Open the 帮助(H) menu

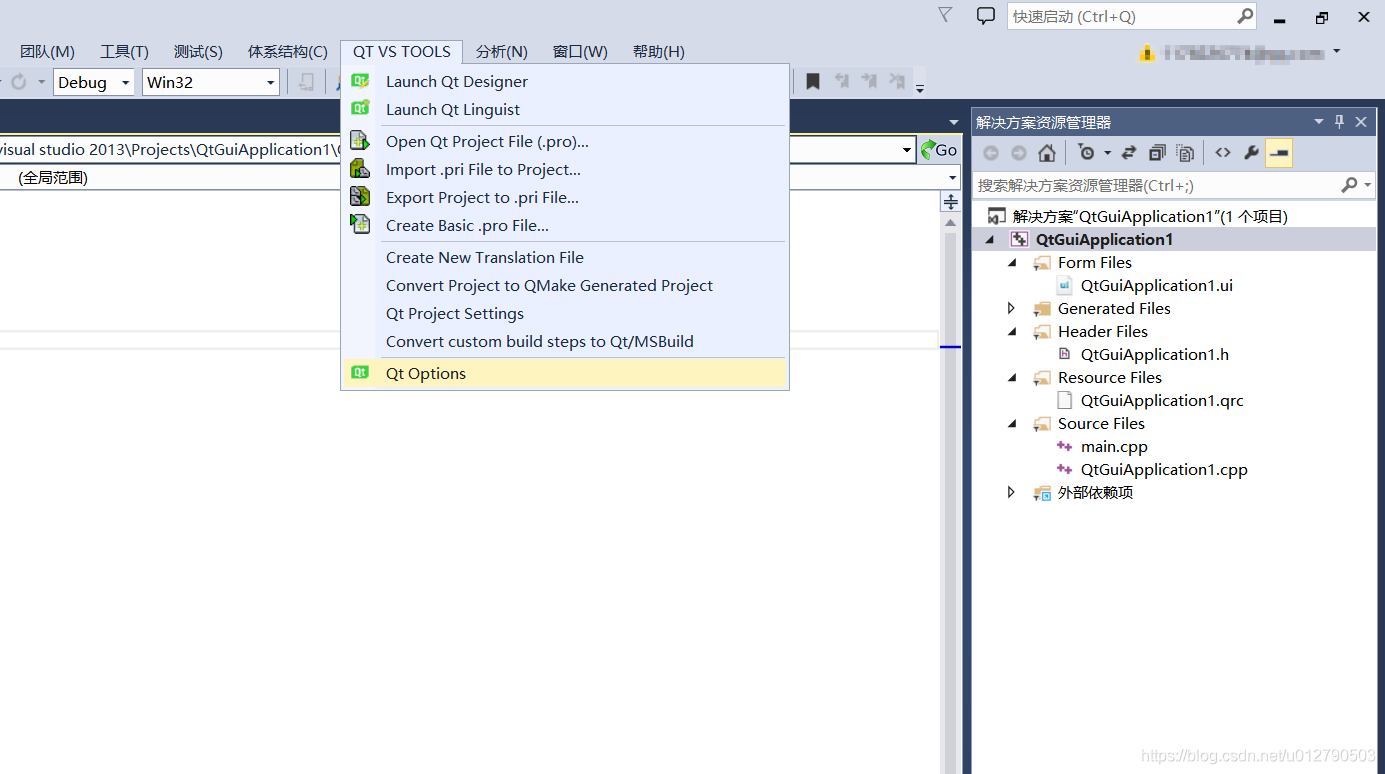click(659, 52)
